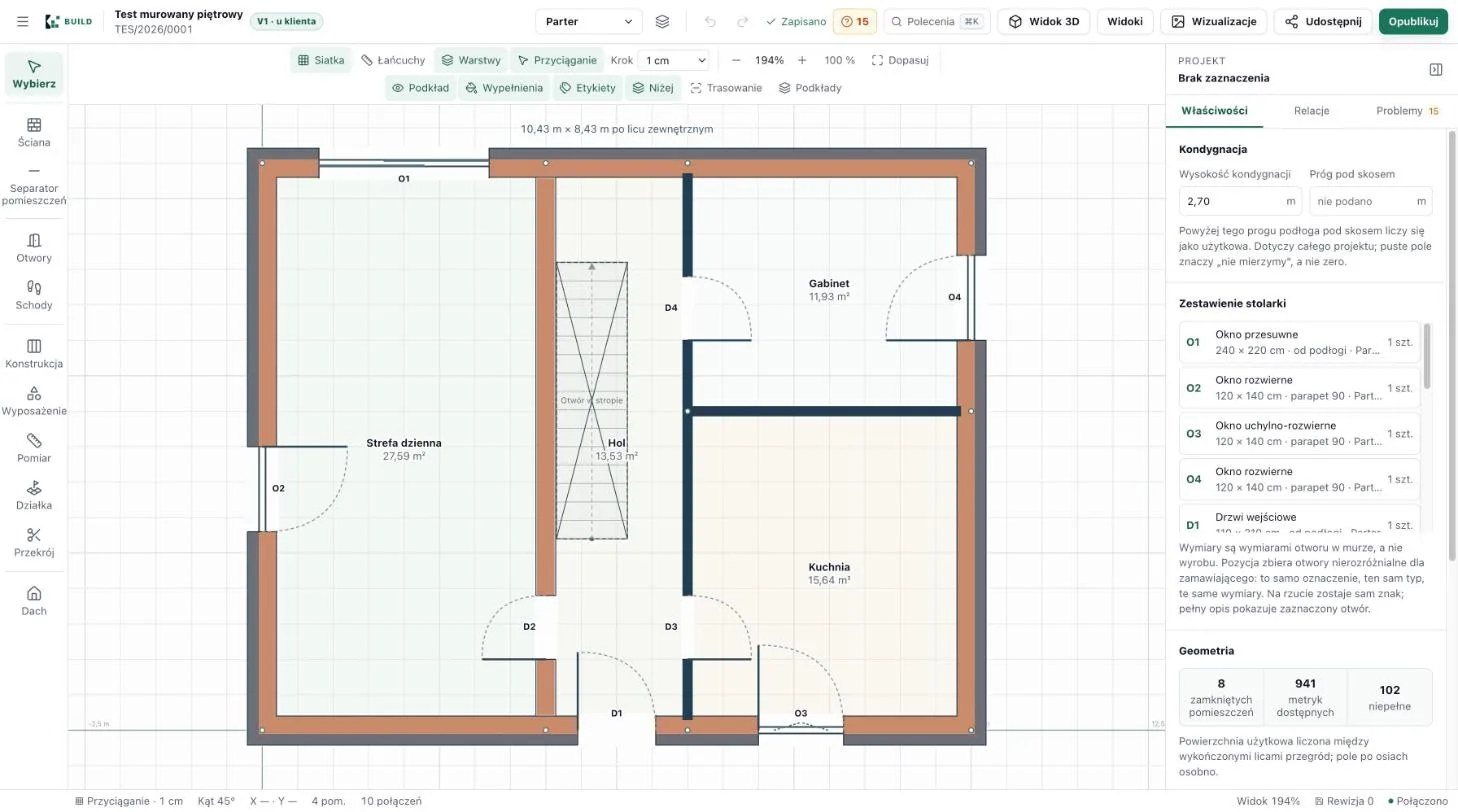
Task: Toggle Łańcuchy dimension chains
Action: tap(393, 60)
